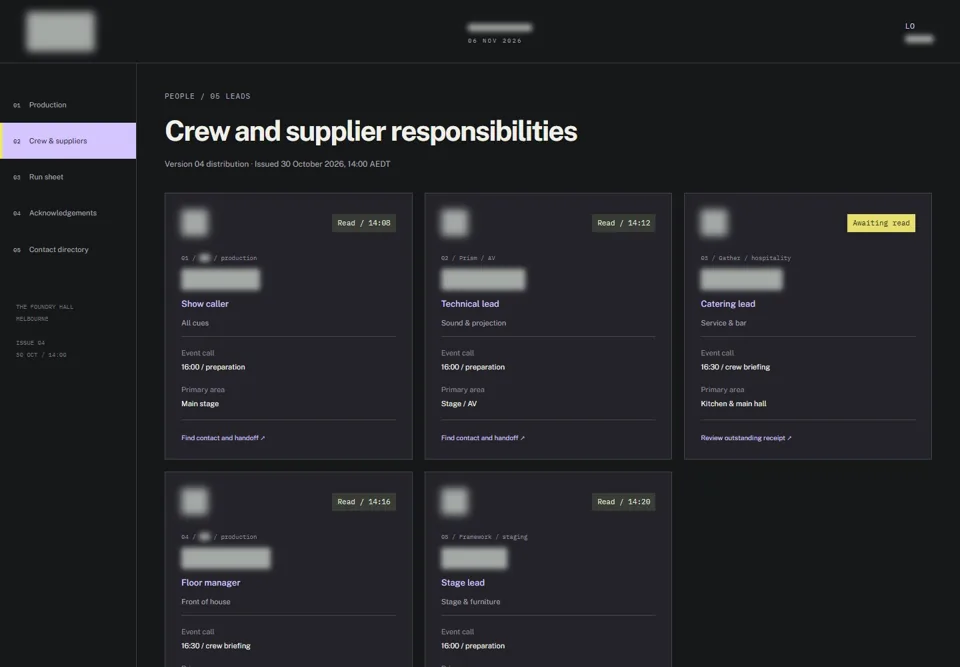
Task: Go to Run sheet section
Action: click(68, 177)
